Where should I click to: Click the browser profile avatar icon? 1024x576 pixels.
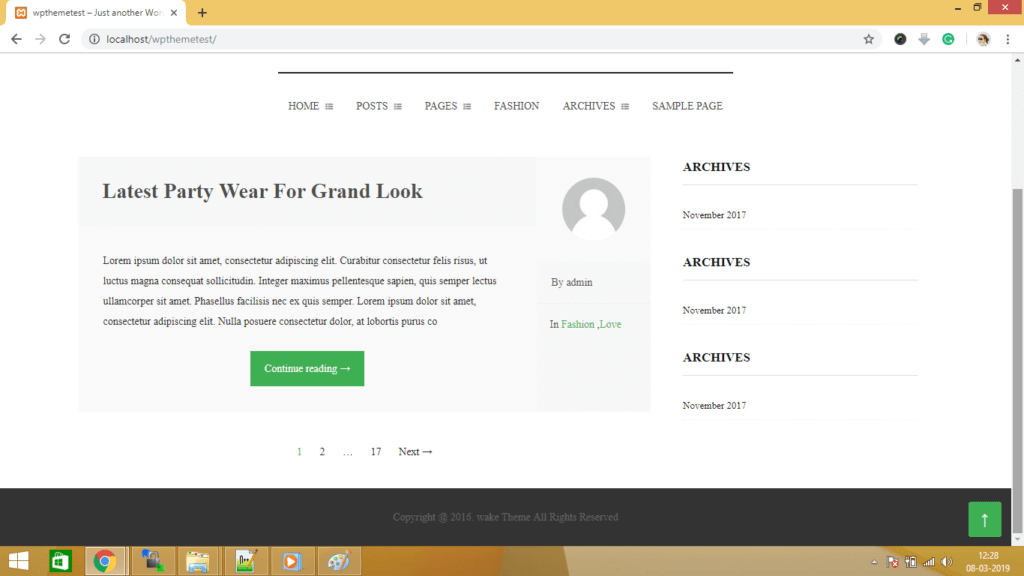point(981,38)
